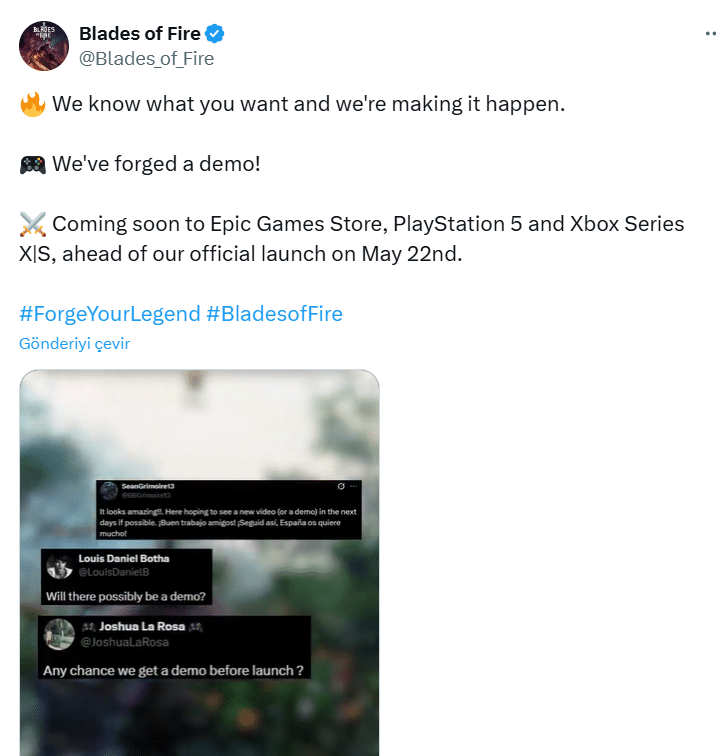
Task: Click the fire emoji in the tweet
Action: tap(32, 105)
